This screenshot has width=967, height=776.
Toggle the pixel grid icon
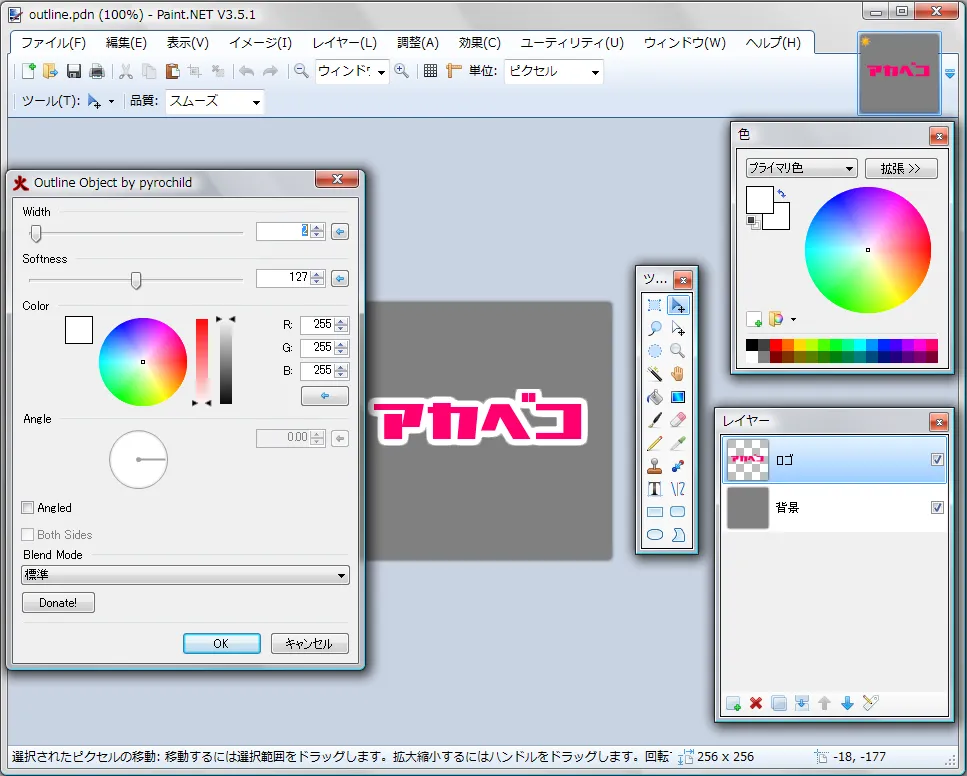point(430,71)
